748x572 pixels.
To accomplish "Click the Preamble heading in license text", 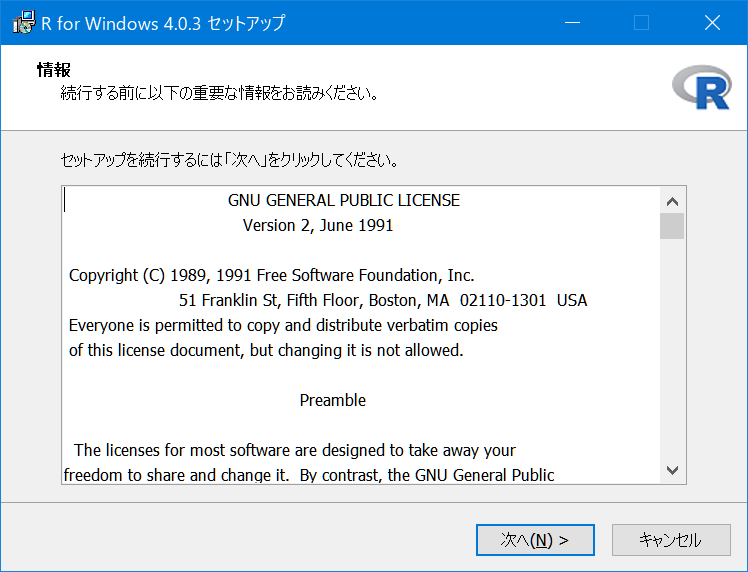I will pos(332,400).
